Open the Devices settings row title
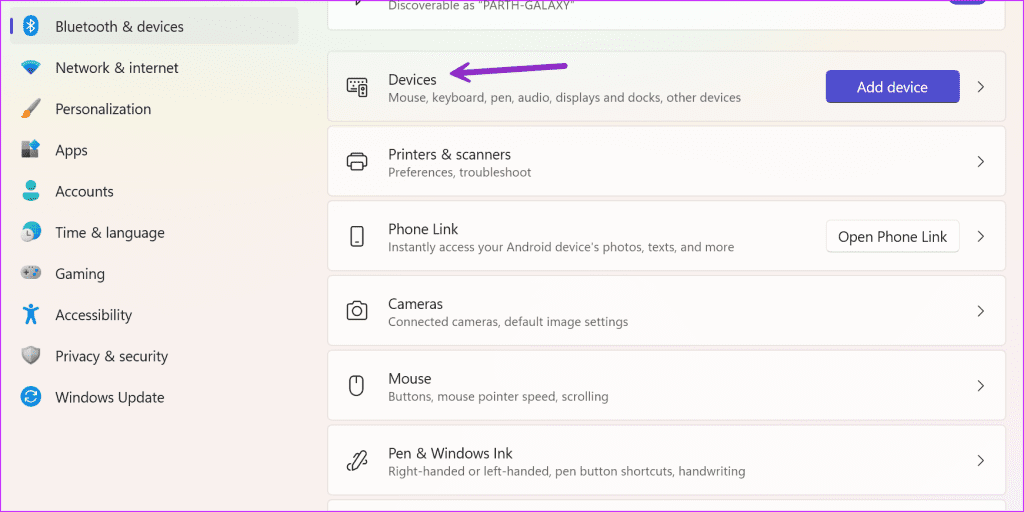This screenshot has height=512, width=1024. coord(412,80)
